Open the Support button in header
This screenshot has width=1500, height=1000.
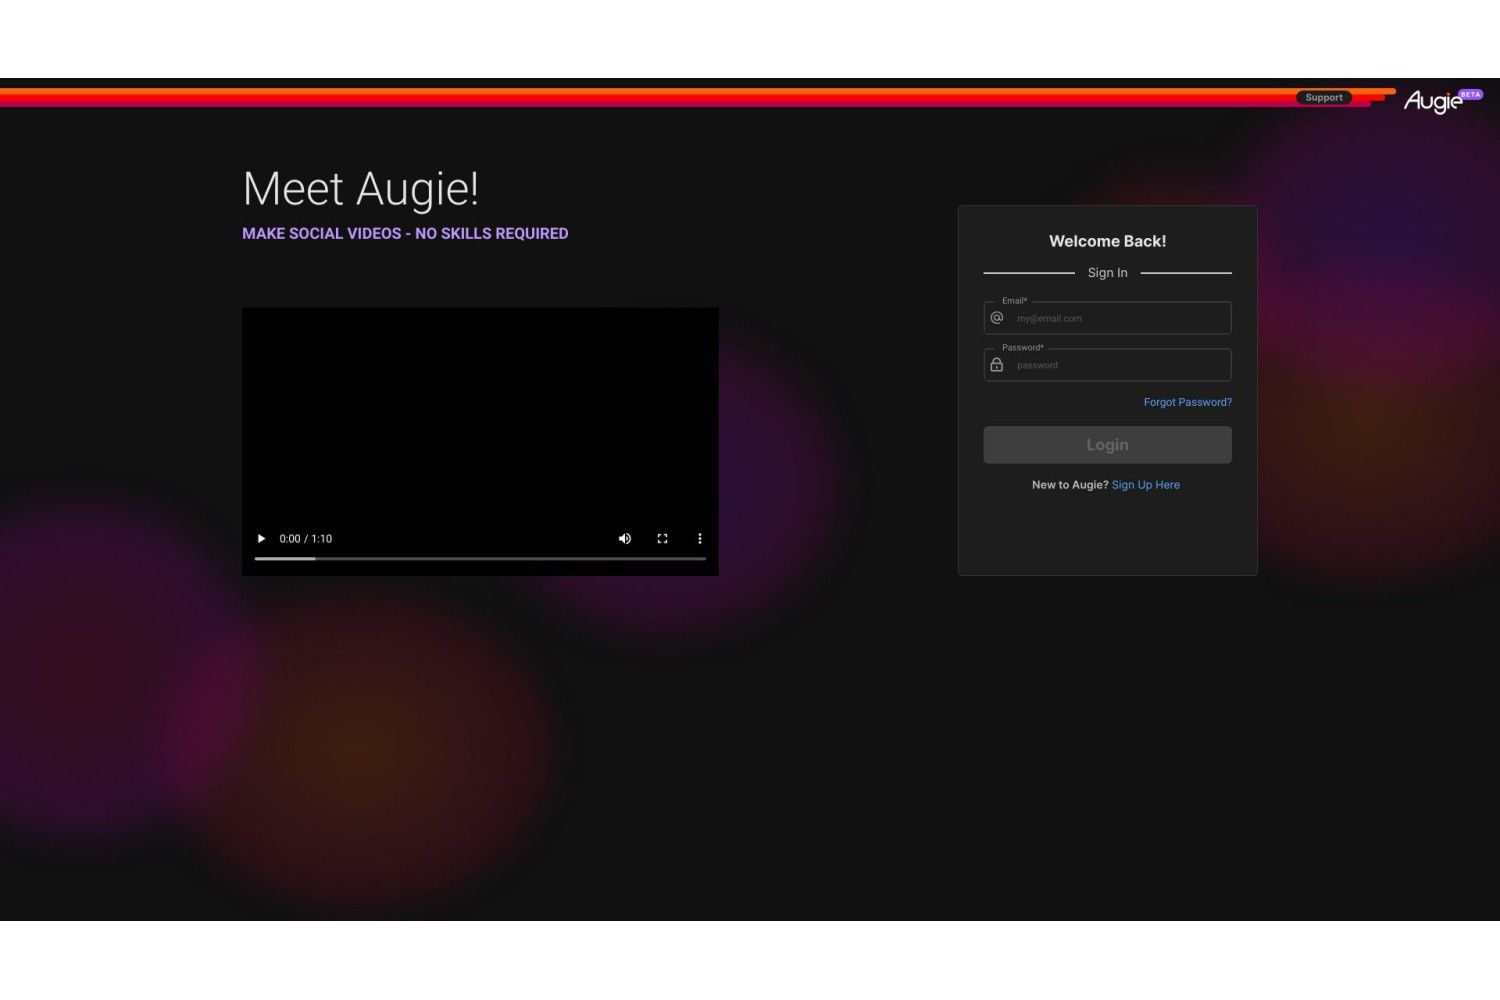[1324, 97]
